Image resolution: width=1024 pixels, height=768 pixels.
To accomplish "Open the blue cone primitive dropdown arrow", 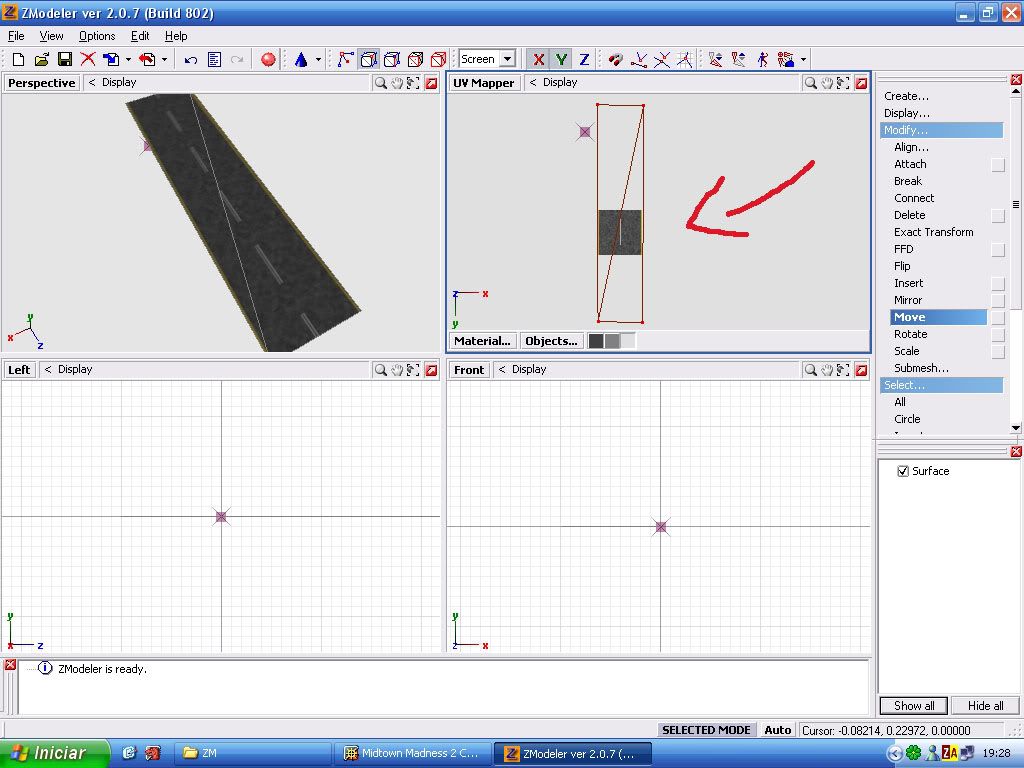I will tap(318, 60).
